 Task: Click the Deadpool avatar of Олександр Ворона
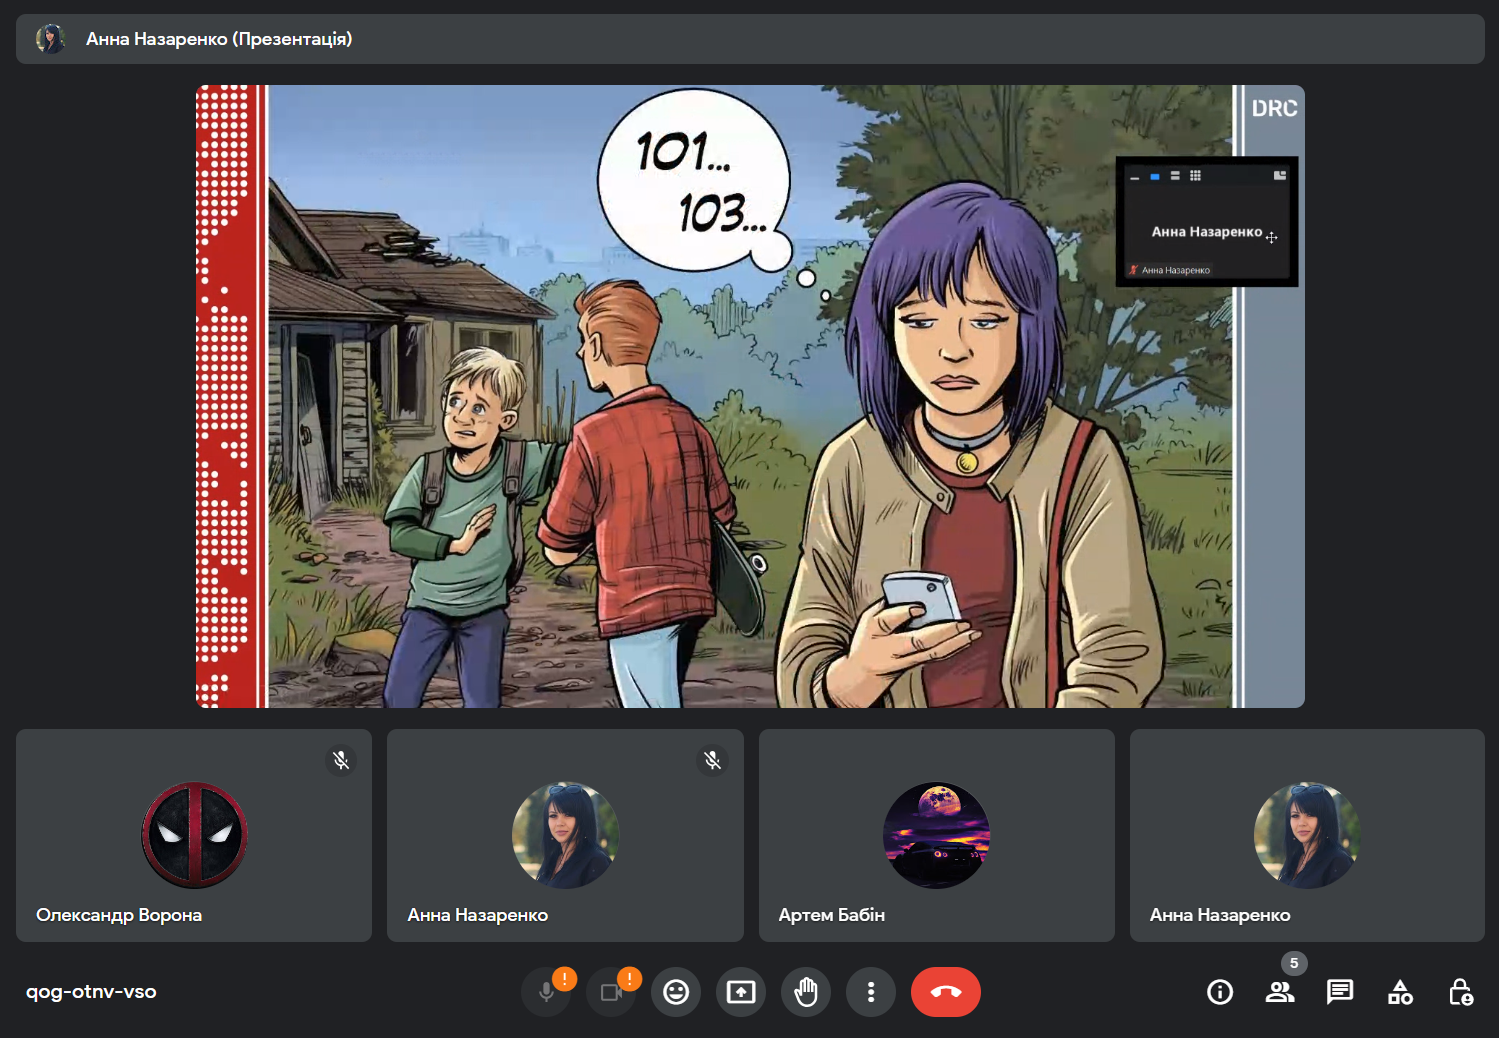click(194, 835)
